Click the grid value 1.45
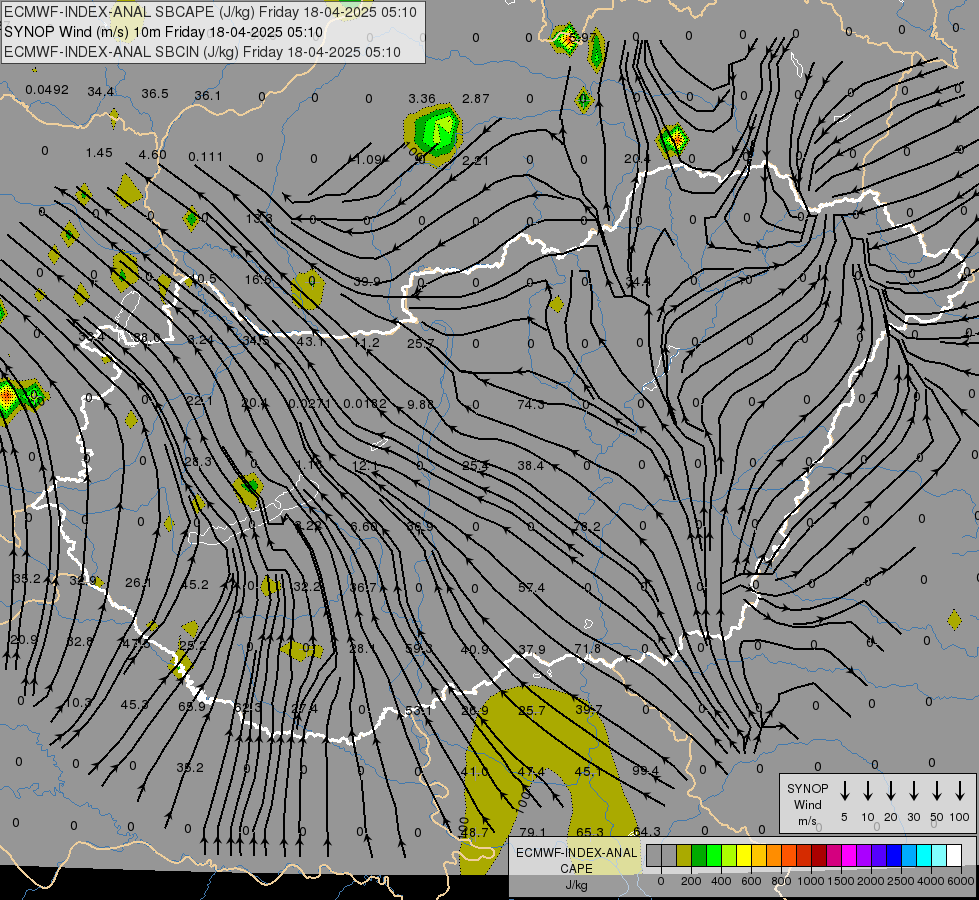The height and width of the screenshot is (900, 979). [x=99, y=152]
